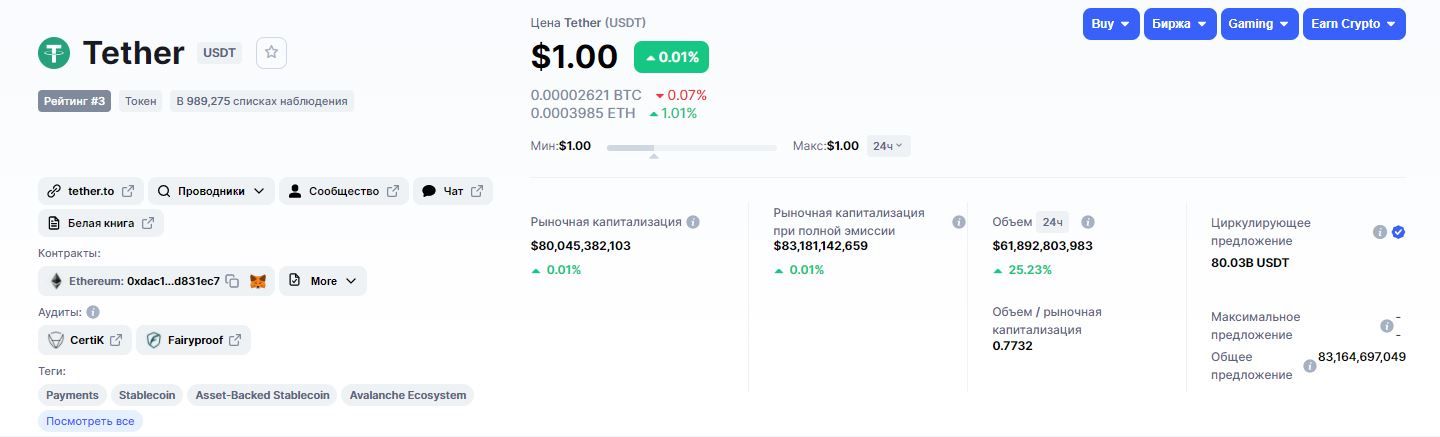Expand the Earn Crypto menu
Image resolution: width=1440 pixels, height=437 pixels.
click(1353, 24)
